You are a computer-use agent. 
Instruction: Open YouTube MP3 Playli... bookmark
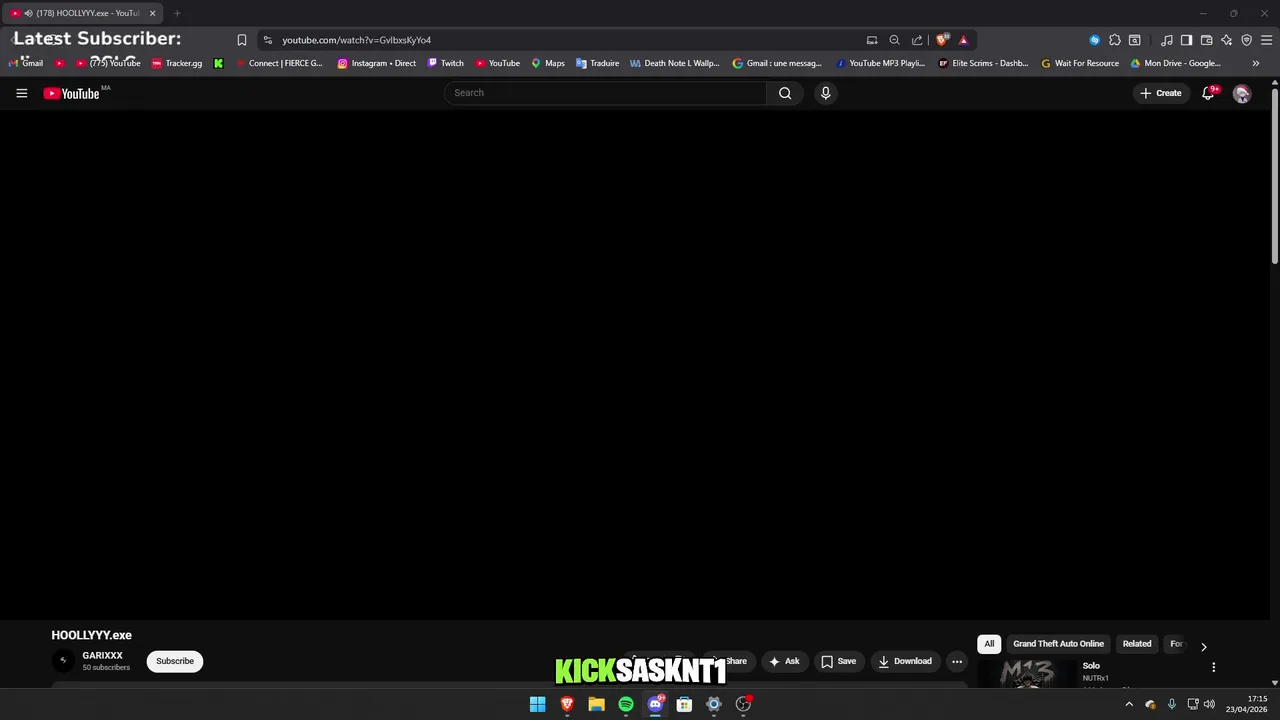880,63
